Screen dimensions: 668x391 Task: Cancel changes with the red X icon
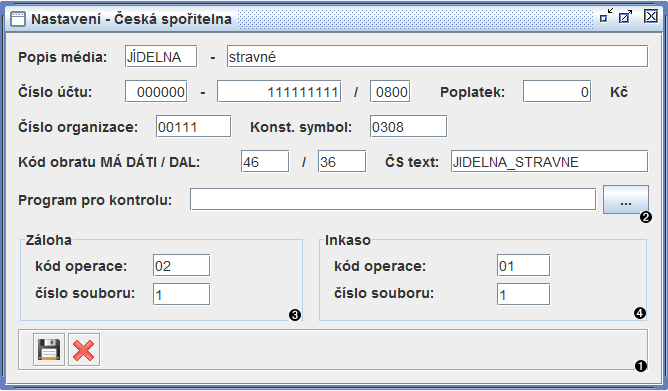[84, 350]
